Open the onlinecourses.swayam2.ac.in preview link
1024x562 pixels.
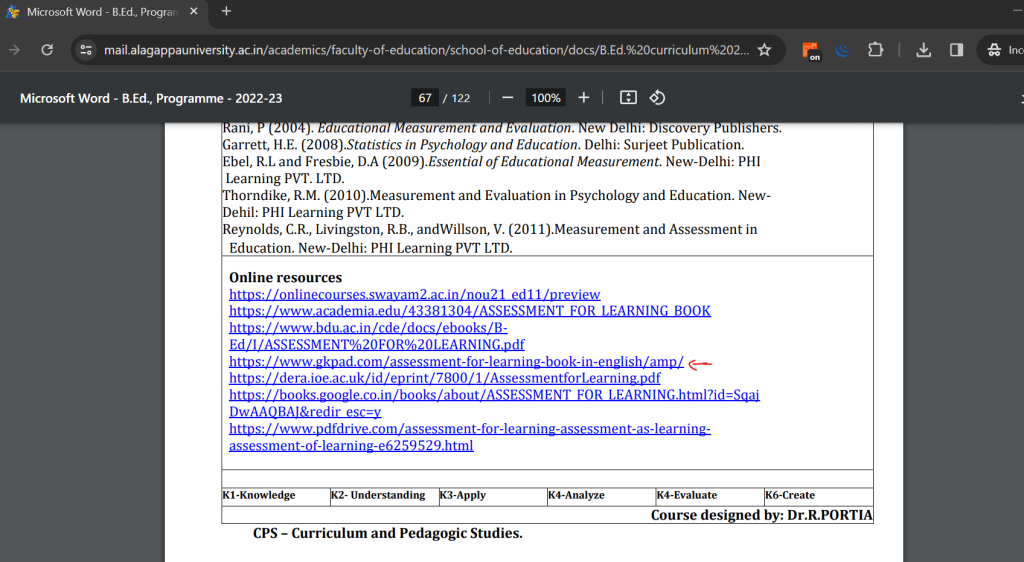coord(414,294)
